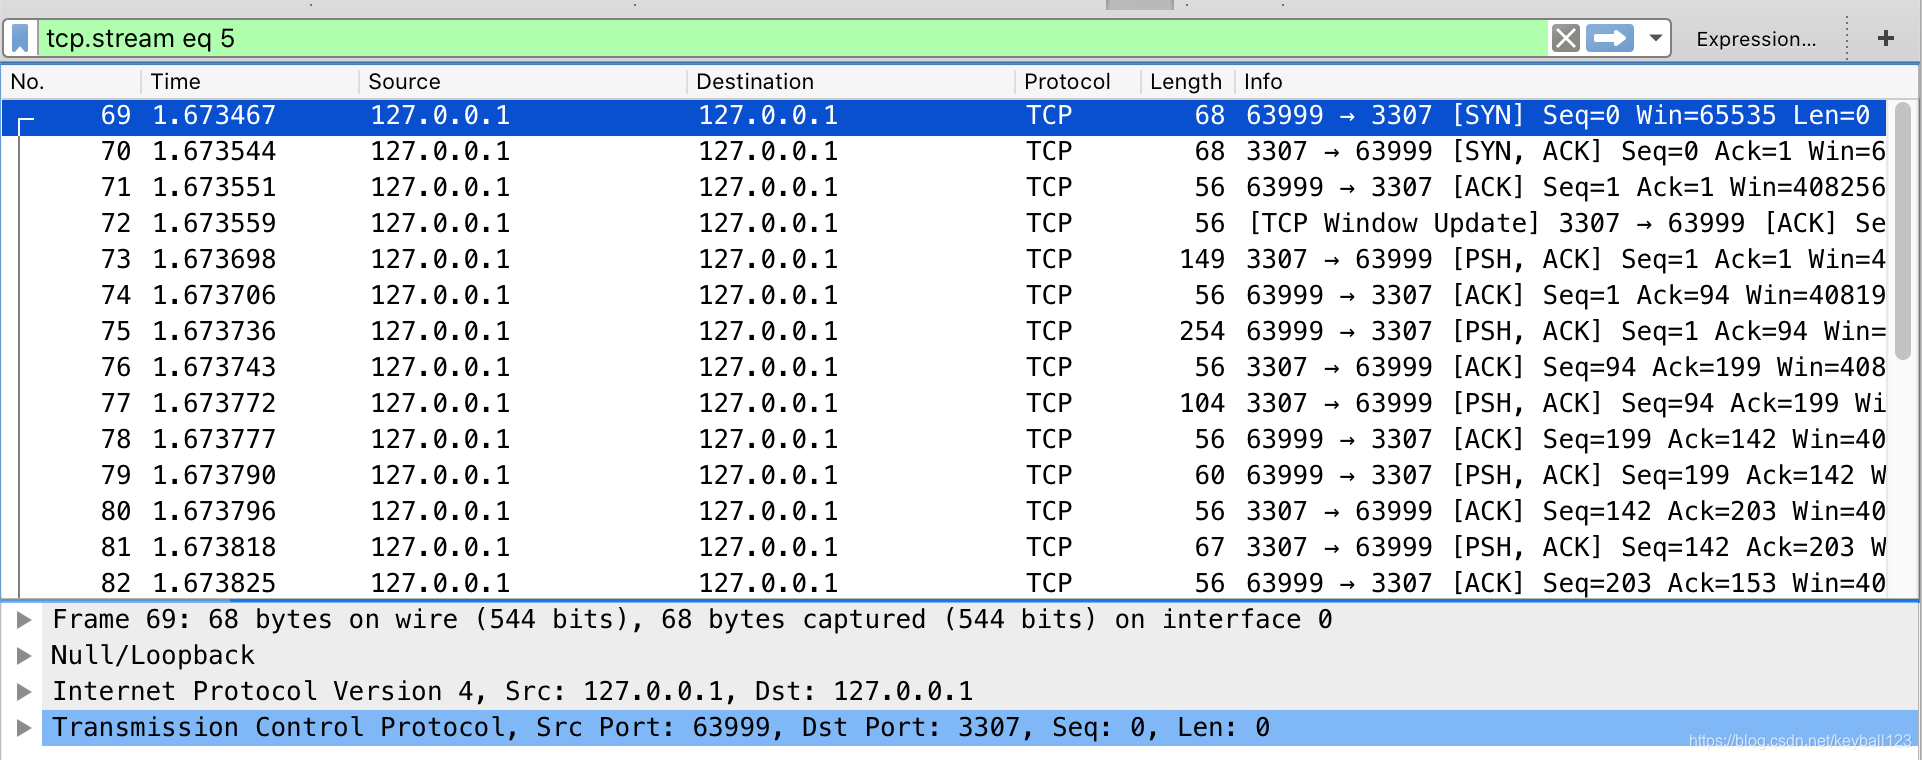
Task: Expand Transmission Control Protocol details
Action: pos(24,728)
